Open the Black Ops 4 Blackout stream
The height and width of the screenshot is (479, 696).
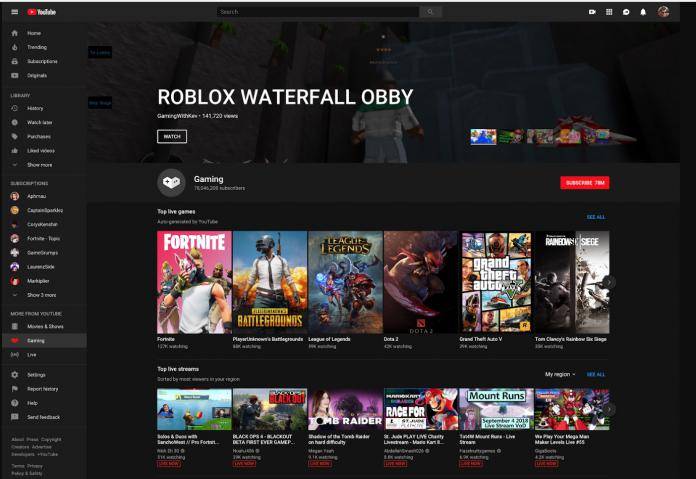tap(270, 409)
